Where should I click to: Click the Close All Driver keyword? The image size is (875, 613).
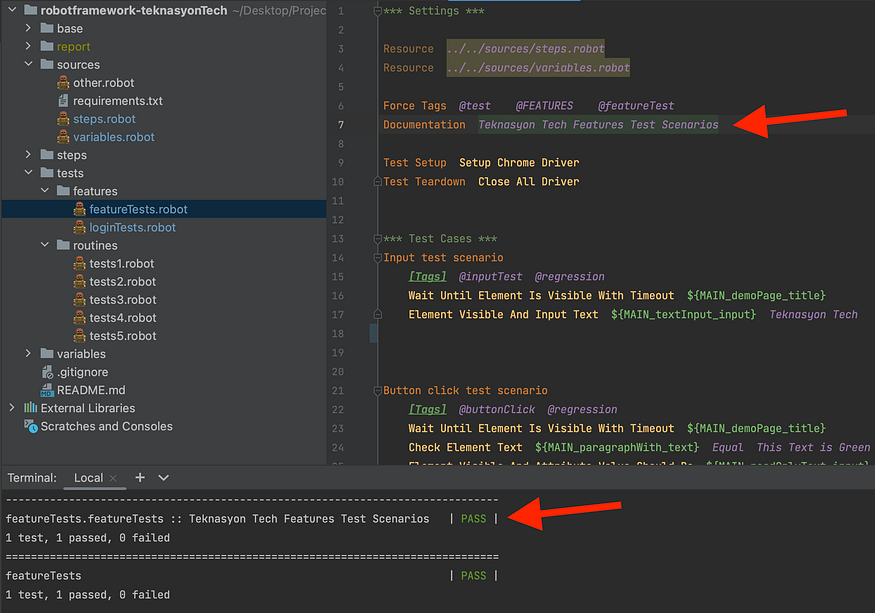click(x=528, y=181)
